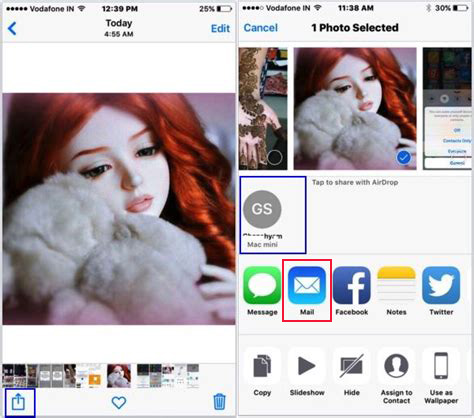Screen dimensions: 474x418
Task: Go back using the blue chevron arrow
Action: (x=12, y=28)
